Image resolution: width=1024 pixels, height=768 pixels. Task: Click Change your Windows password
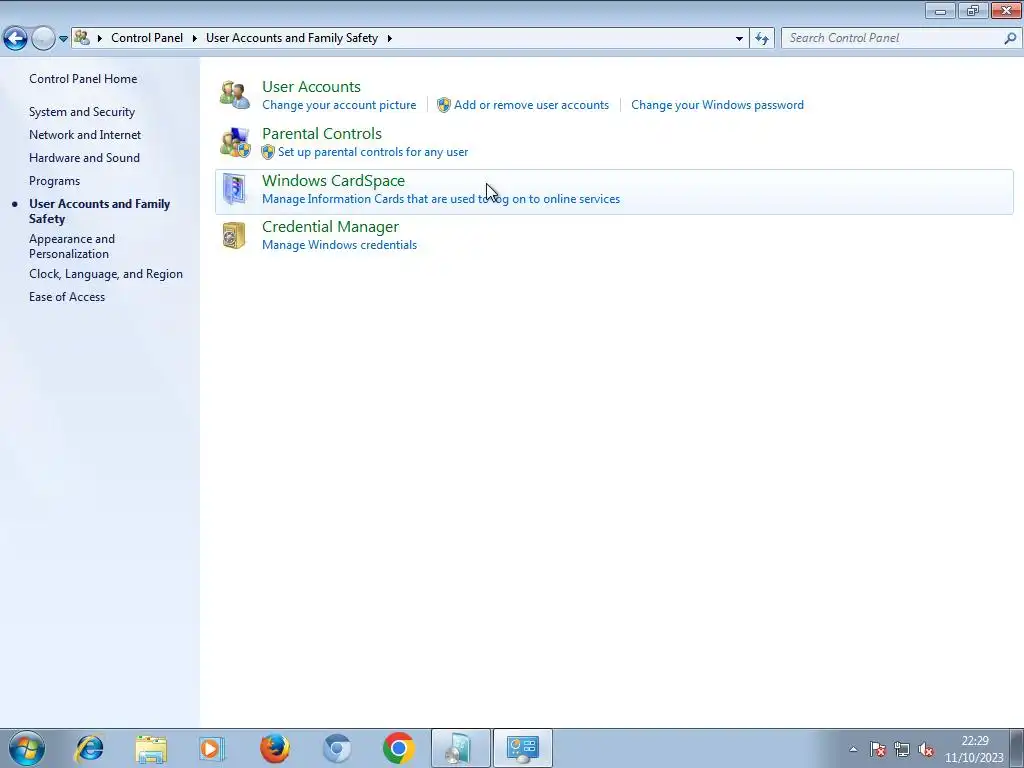coord(717,104)
